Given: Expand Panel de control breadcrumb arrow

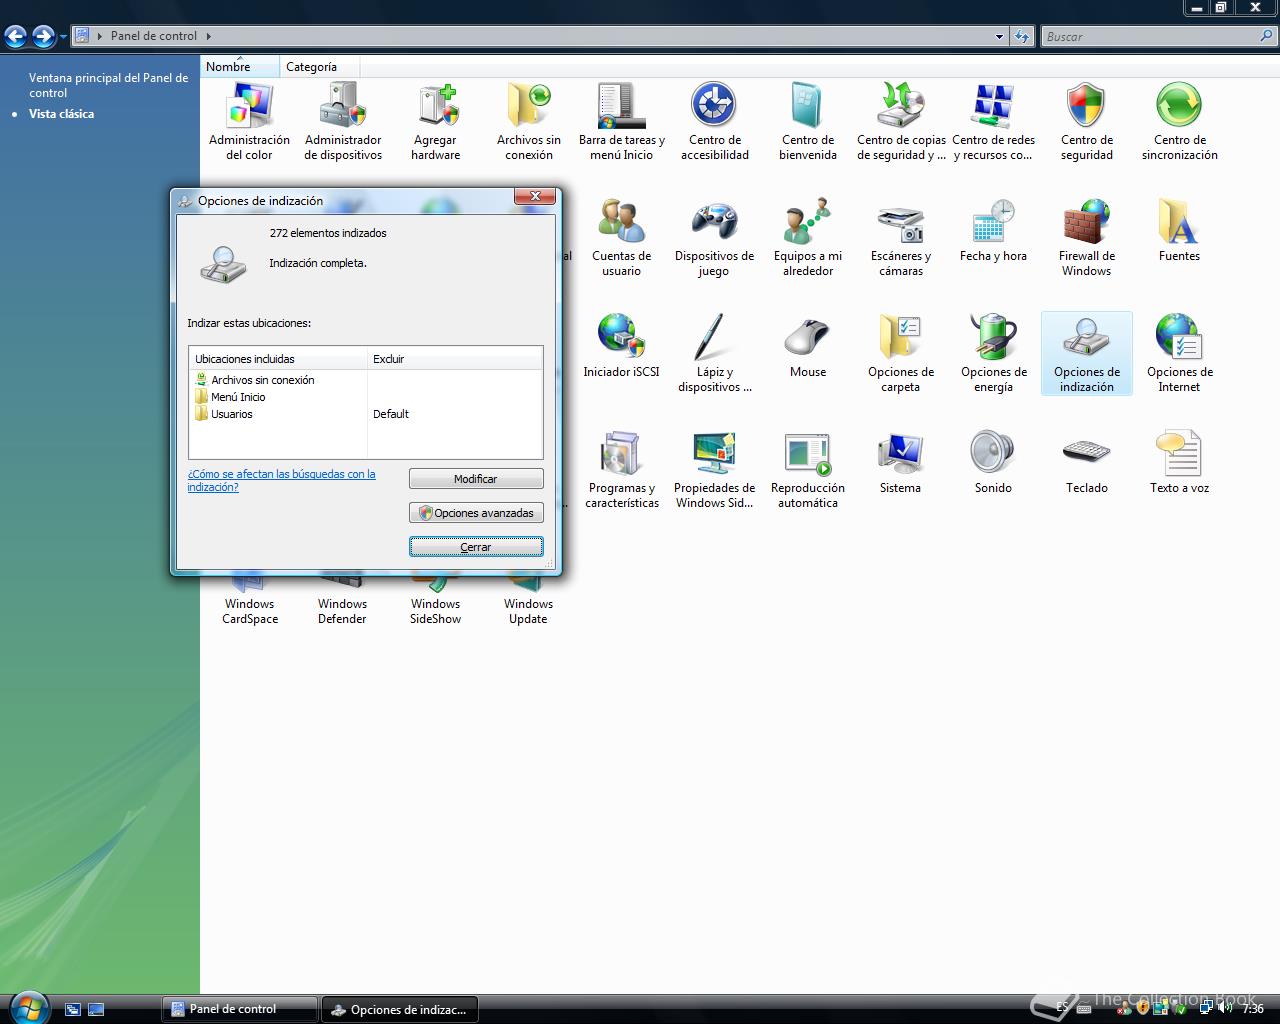Looking at the screenshot, I should coord(209,36).
